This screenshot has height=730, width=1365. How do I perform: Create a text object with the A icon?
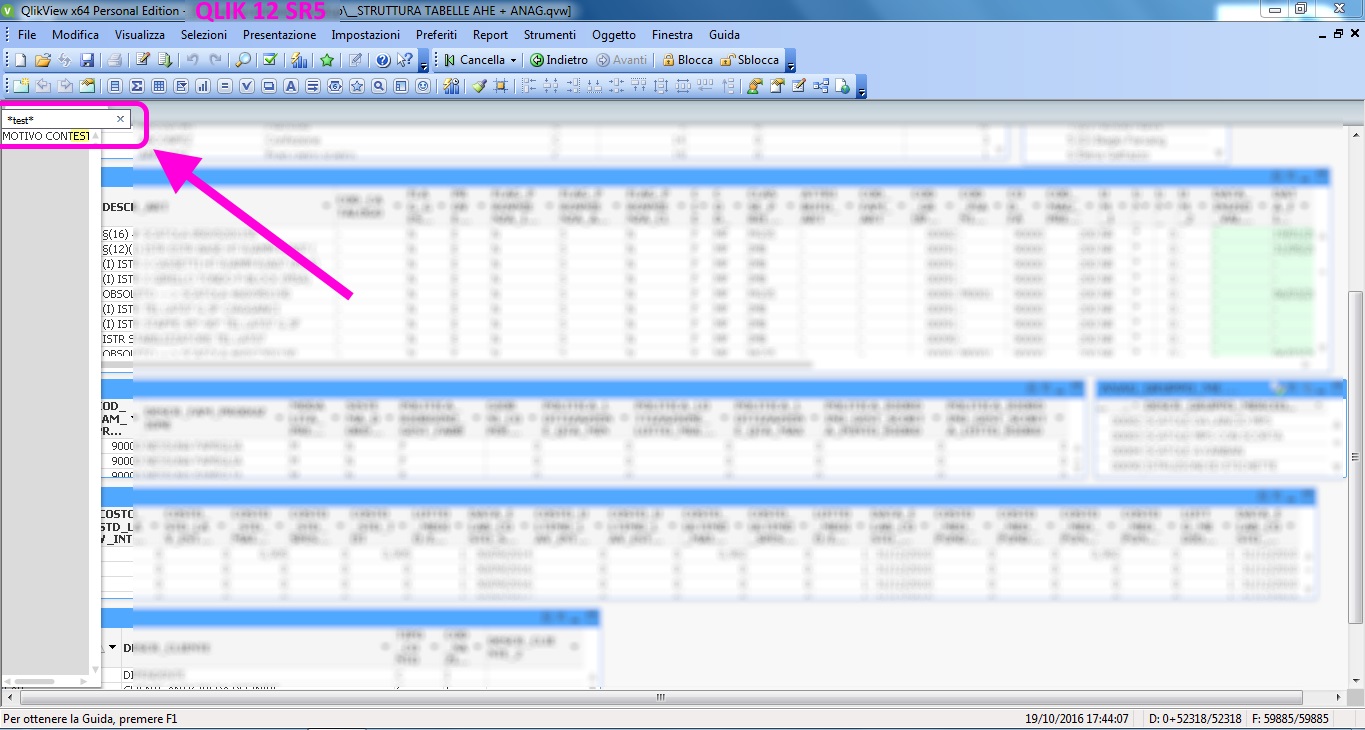pyautogui.click(x=291, y=86)
